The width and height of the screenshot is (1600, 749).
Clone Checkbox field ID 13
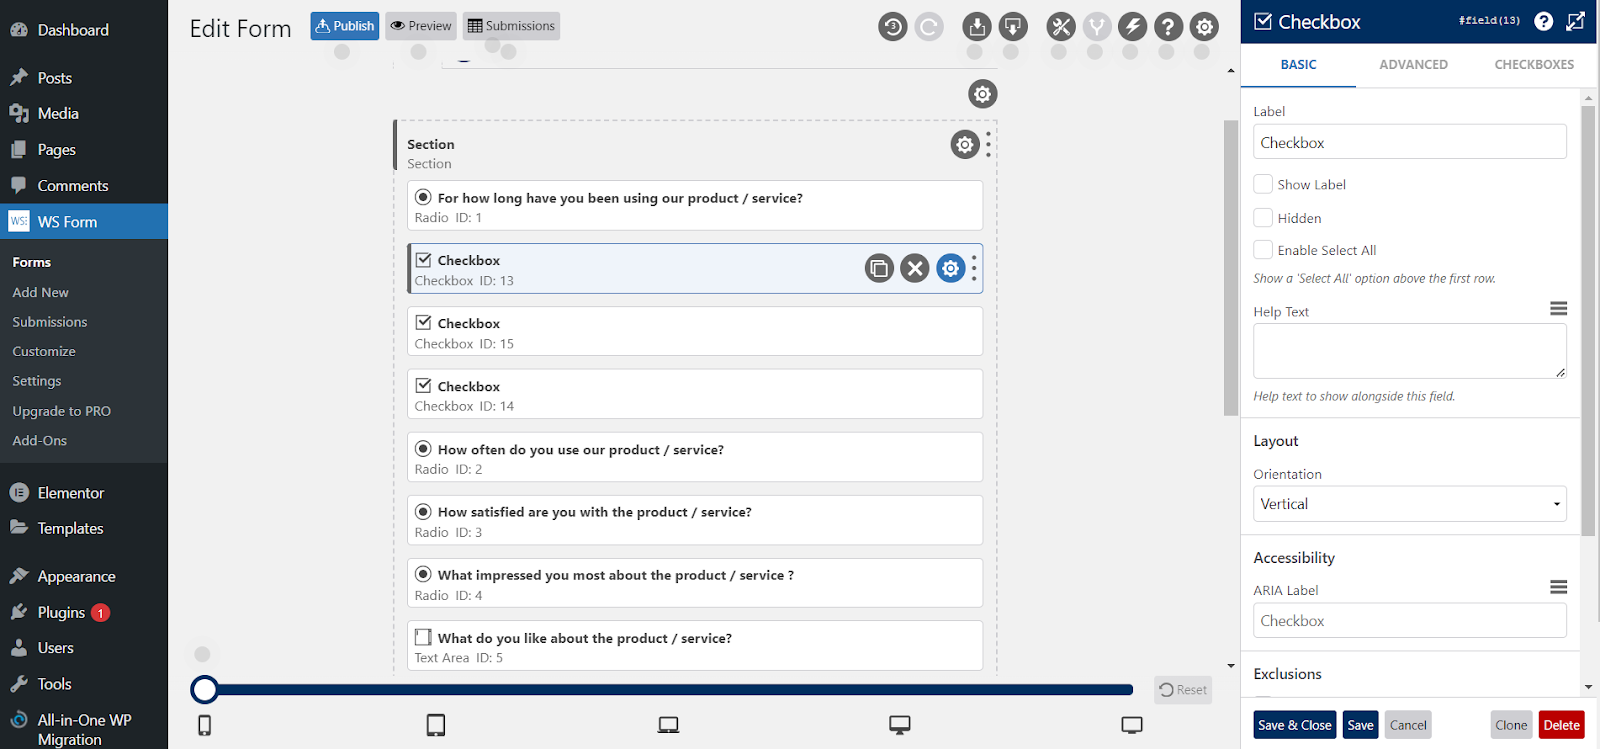tap(879, 268)
